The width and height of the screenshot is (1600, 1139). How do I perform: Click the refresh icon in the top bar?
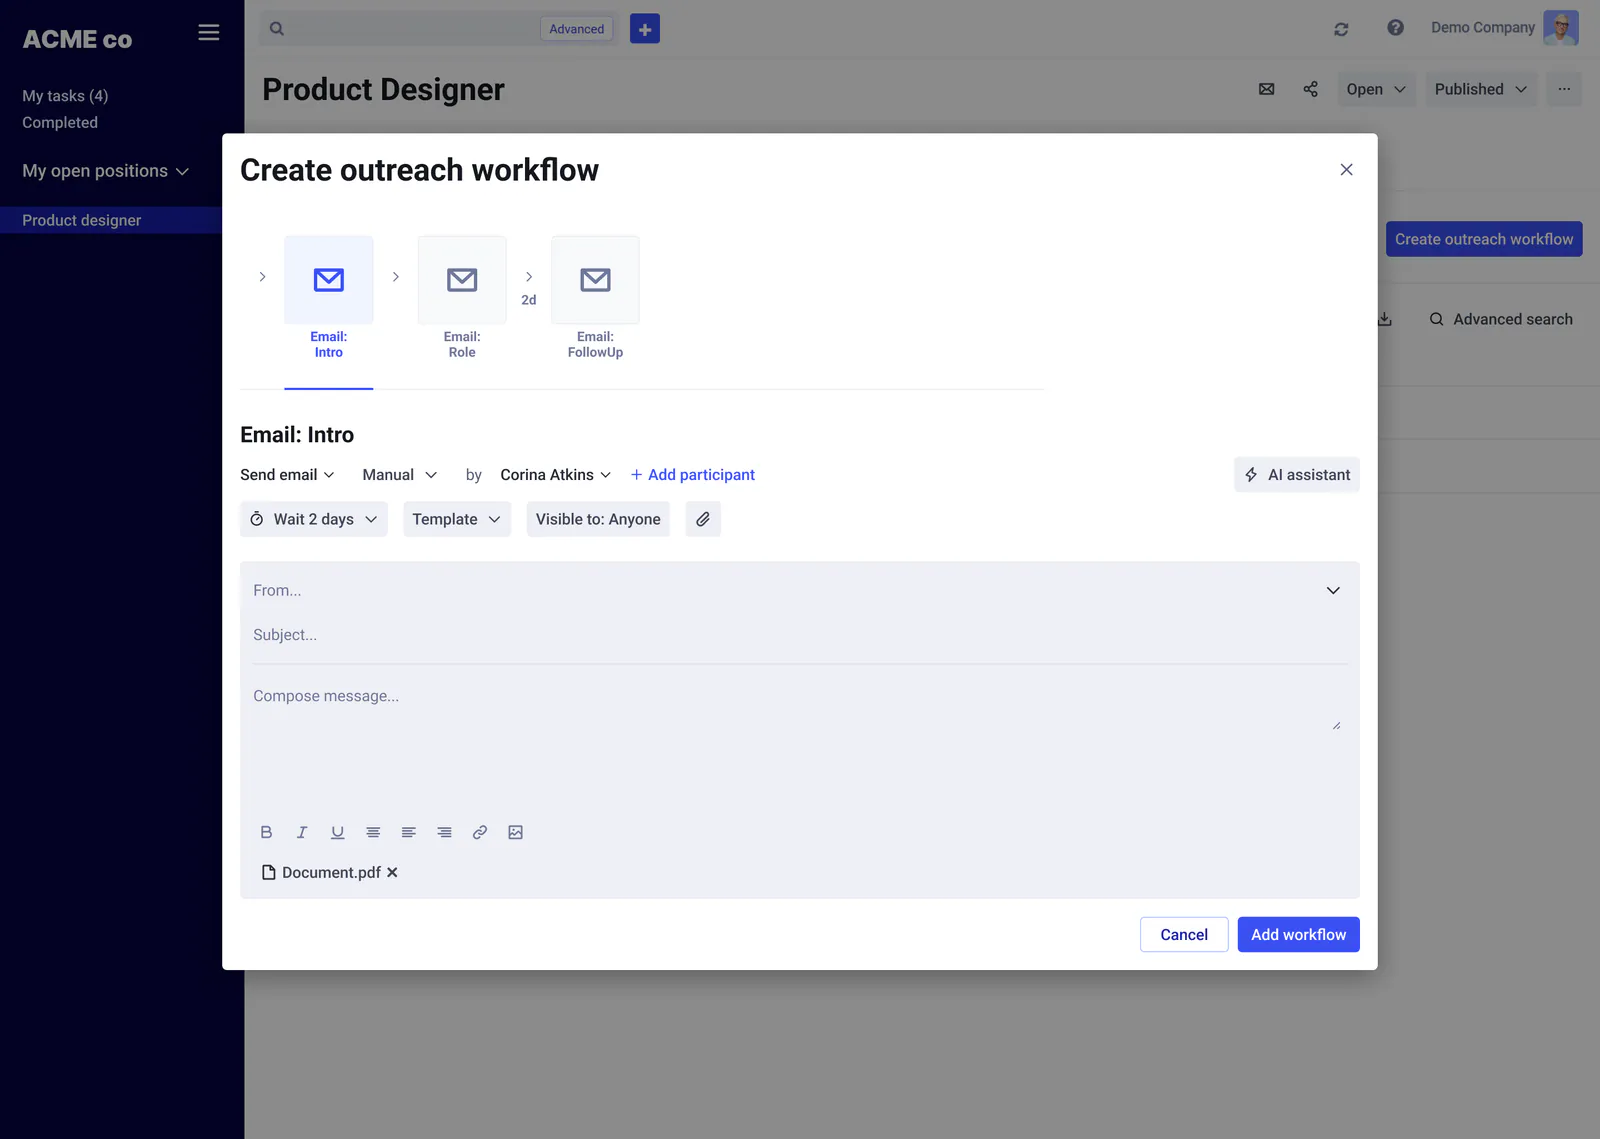click(x=1341, y=29)
